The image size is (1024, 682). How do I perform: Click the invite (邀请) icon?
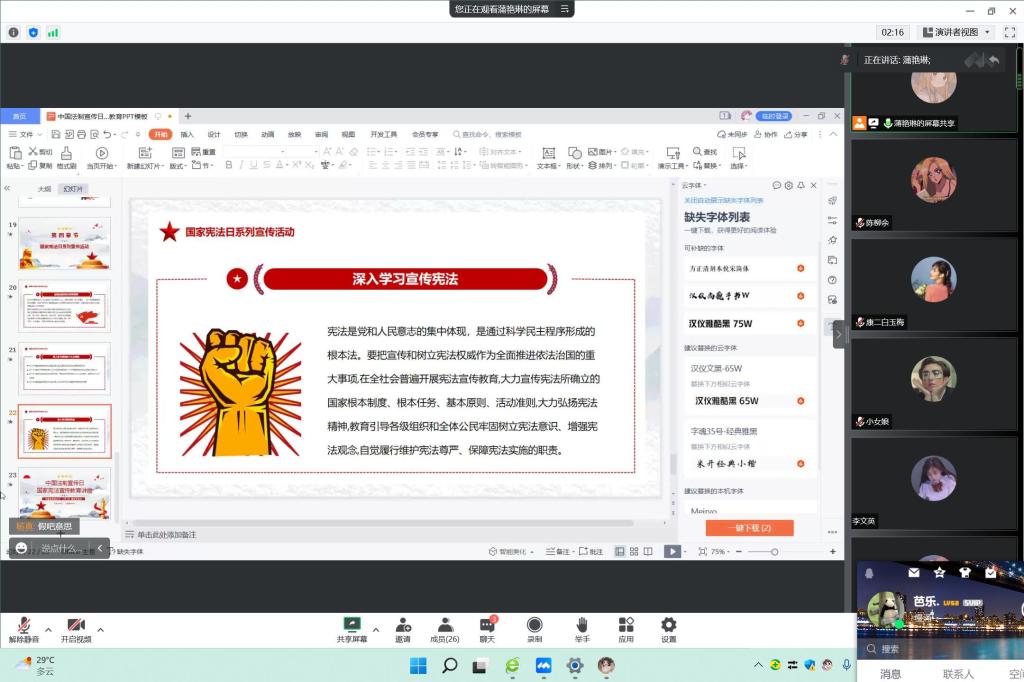tap(402, 626)
